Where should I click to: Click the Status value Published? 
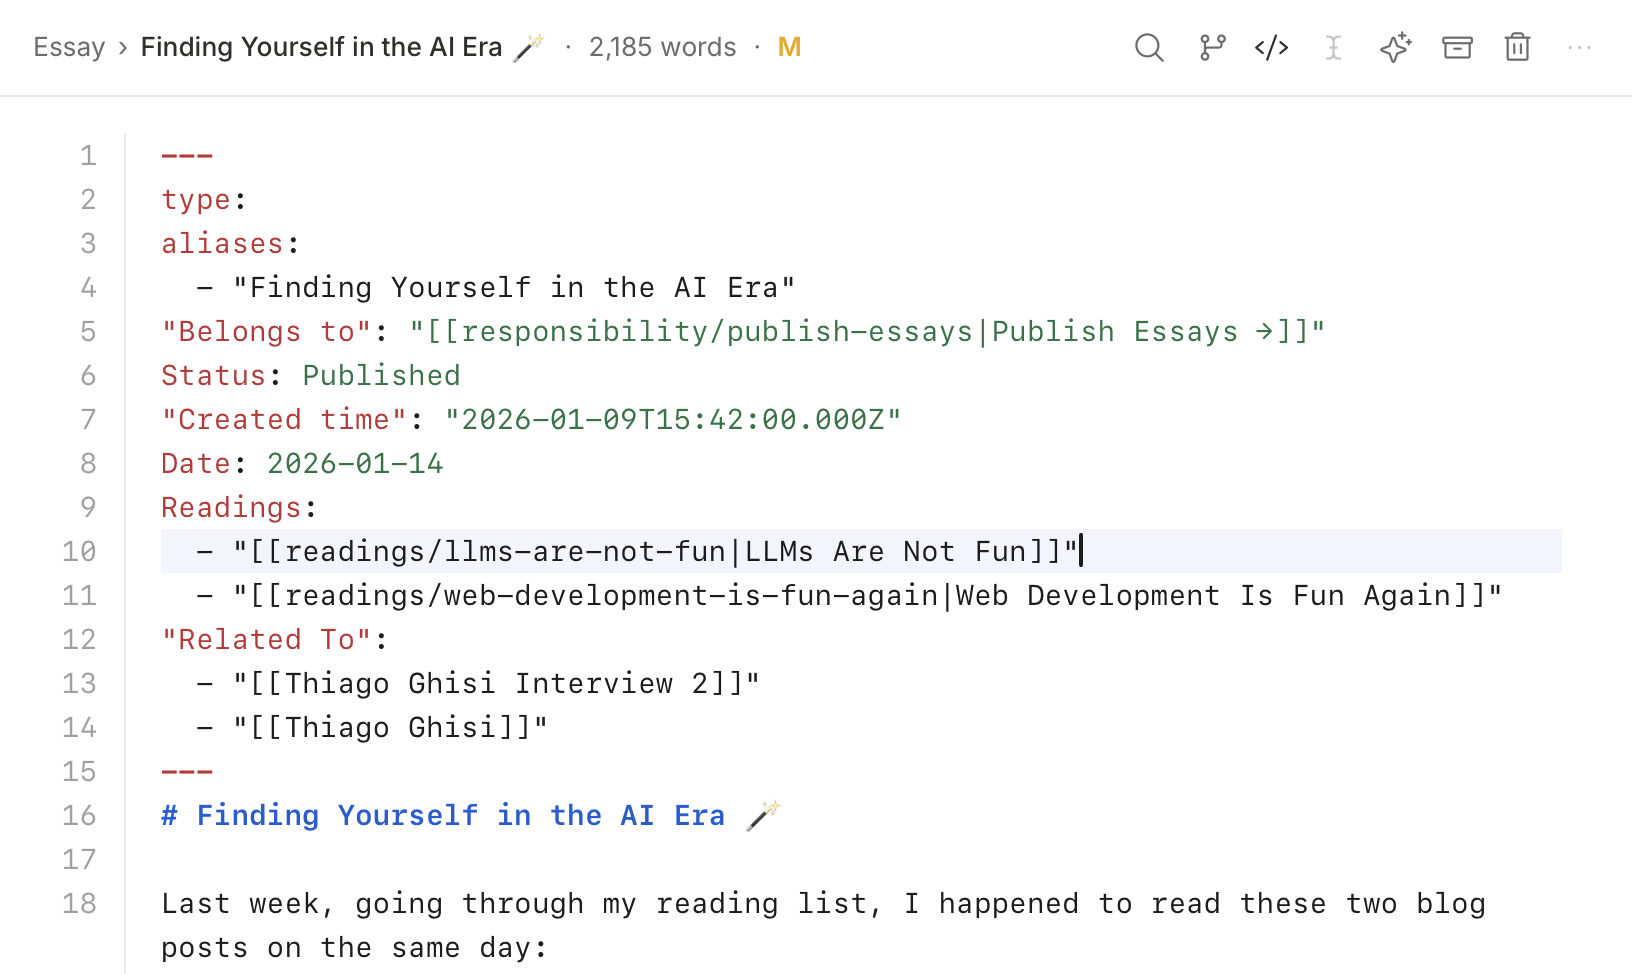click(381, 375)
